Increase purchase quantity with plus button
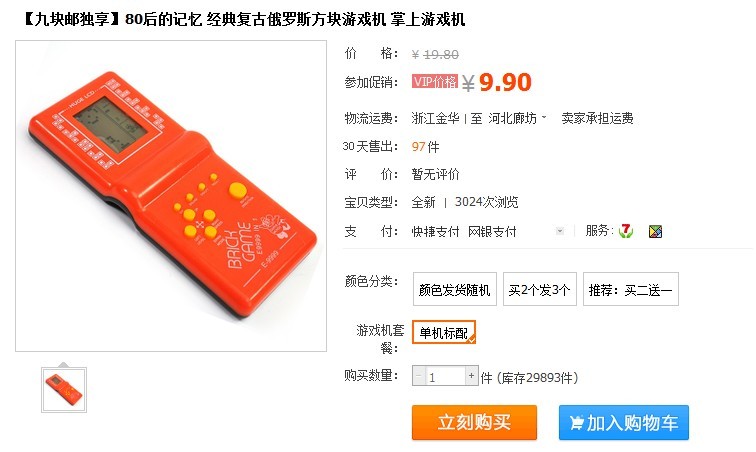The image size is (756, 452). (472, 375)
